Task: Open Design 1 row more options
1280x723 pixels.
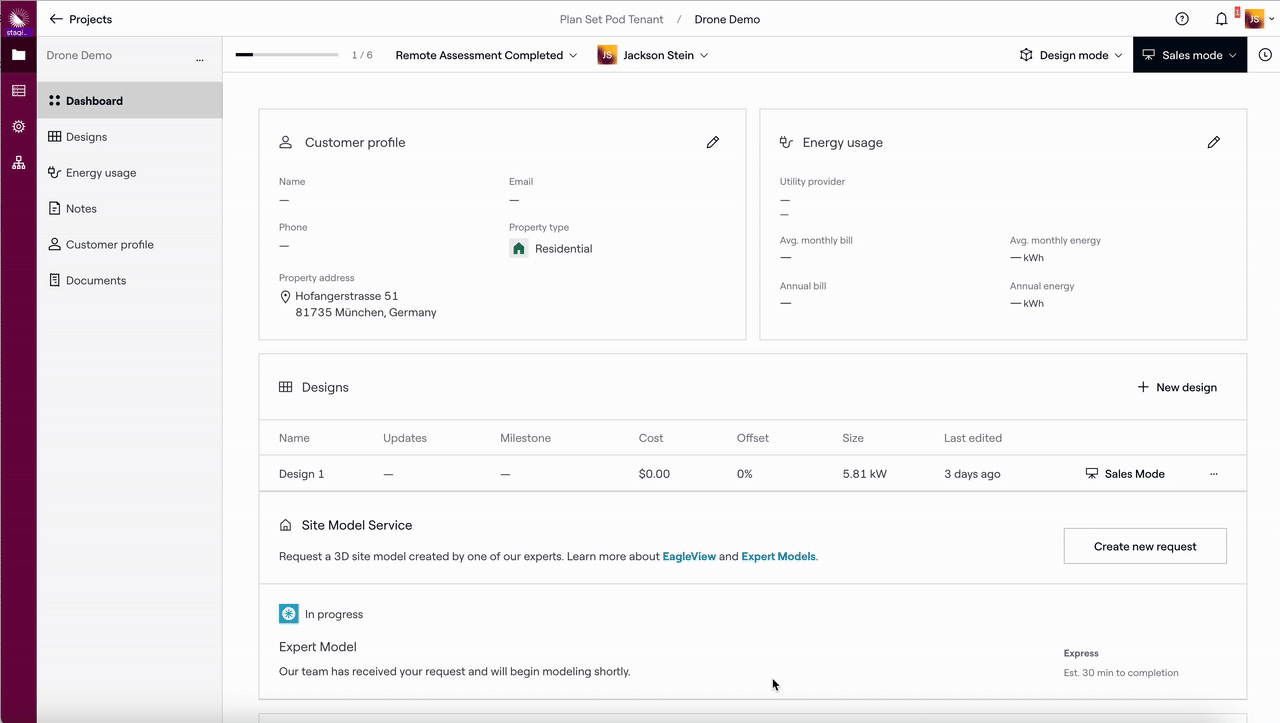Action: [x=1214, y=474]
